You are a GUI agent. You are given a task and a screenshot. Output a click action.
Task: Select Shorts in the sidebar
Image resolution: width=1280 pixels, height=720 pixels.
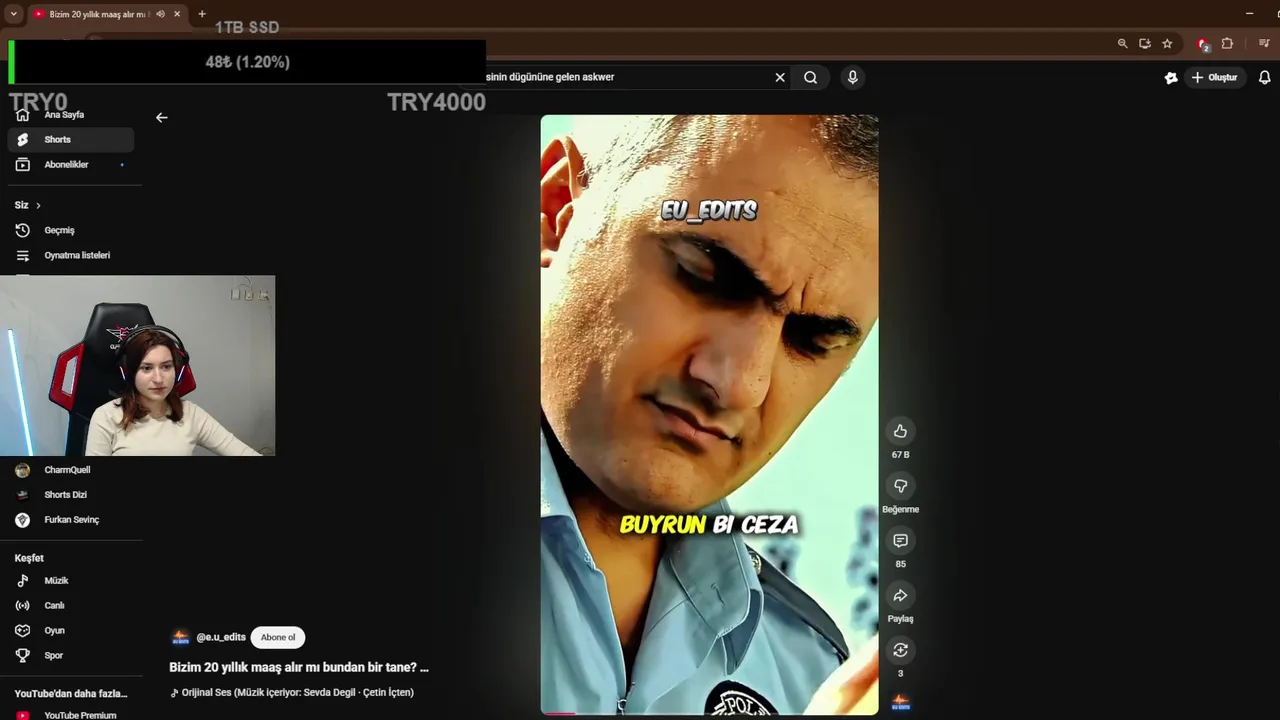pyautogui.click(x=70, y=140)
